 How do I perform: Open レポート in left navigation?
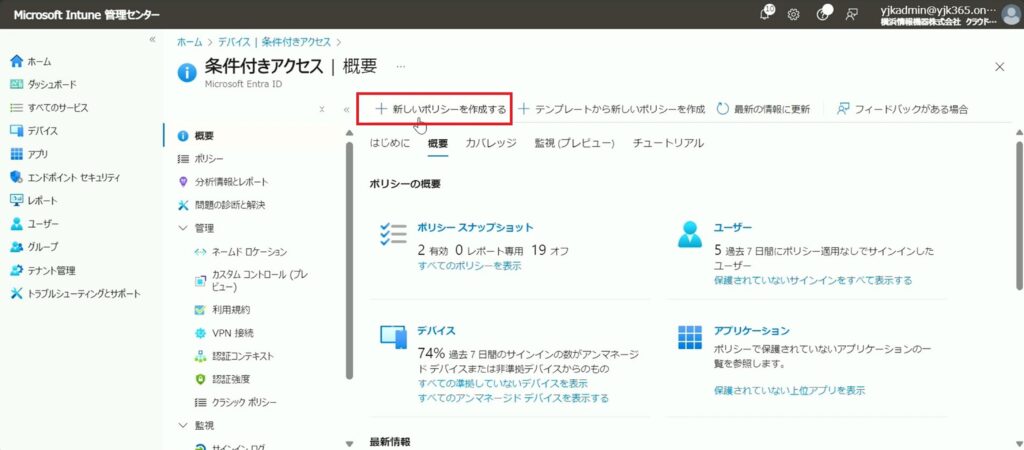34,201
